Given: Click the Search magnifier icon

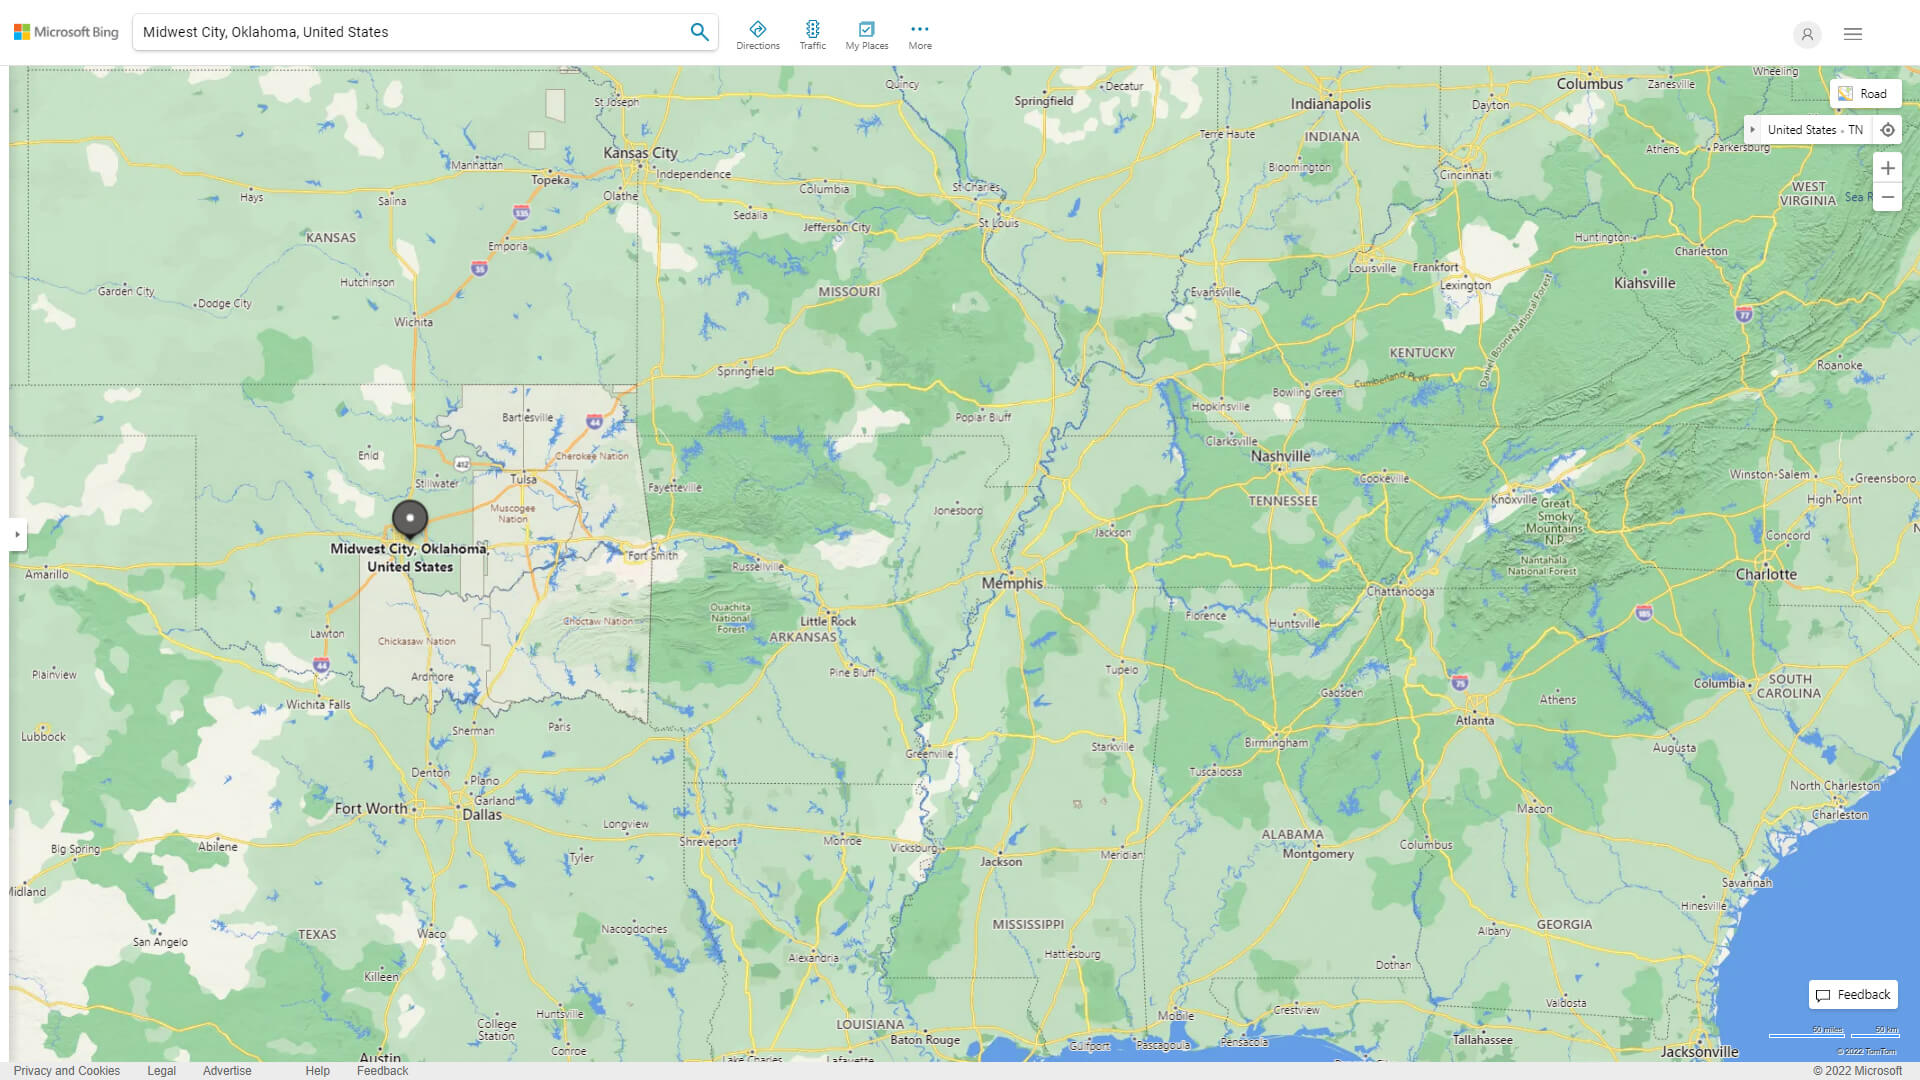Looking at the screenshot, I should tap(699, 32).
